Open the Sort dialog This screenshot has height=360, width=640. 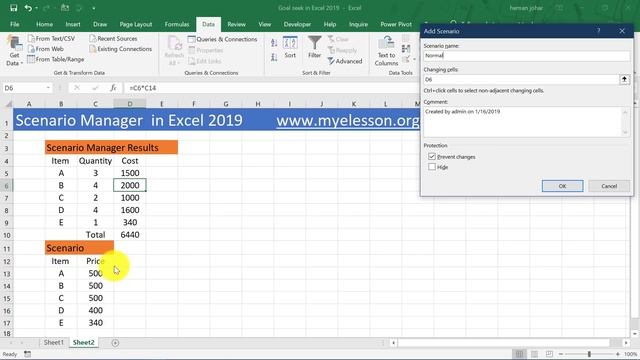(290, 47)
